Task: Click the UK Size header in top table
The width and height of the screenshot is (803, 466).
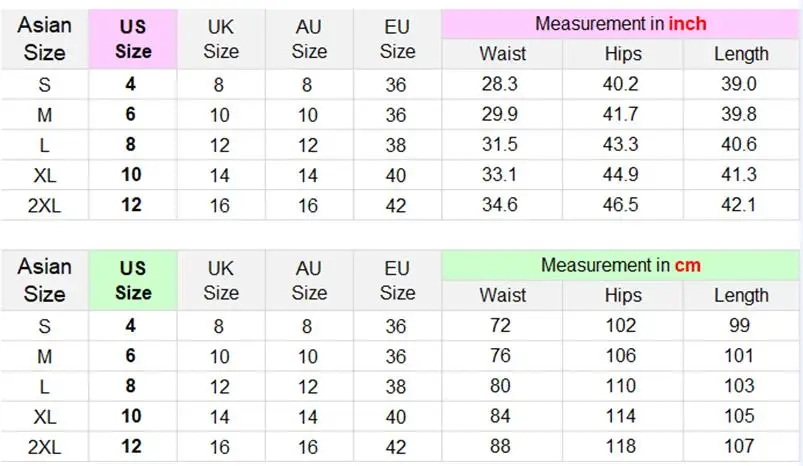Action: [221, 39]
